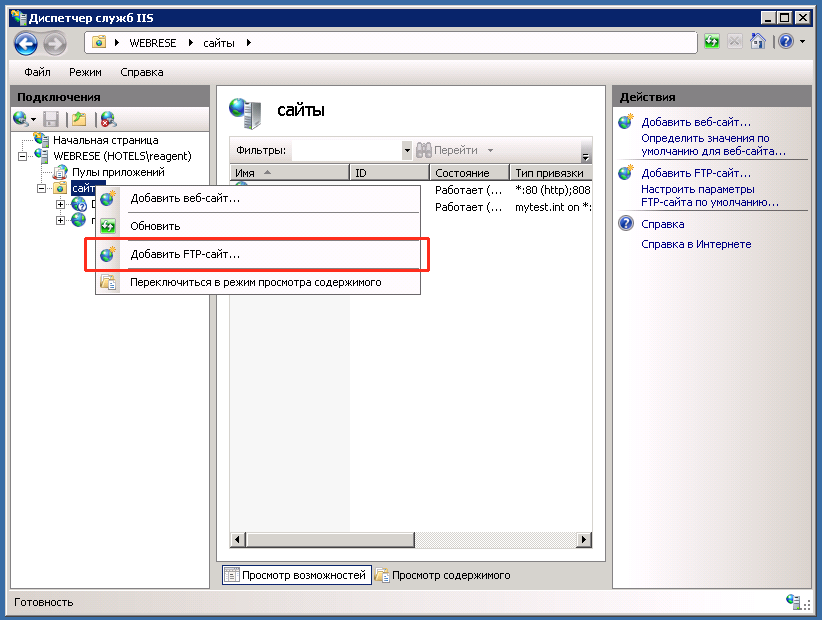Click the Перейти button

(x=447, y=150)
